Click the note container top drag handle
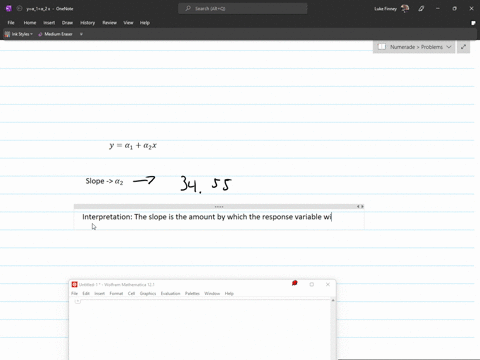Screen dimensions: 480x360 [x=219, y=207]
